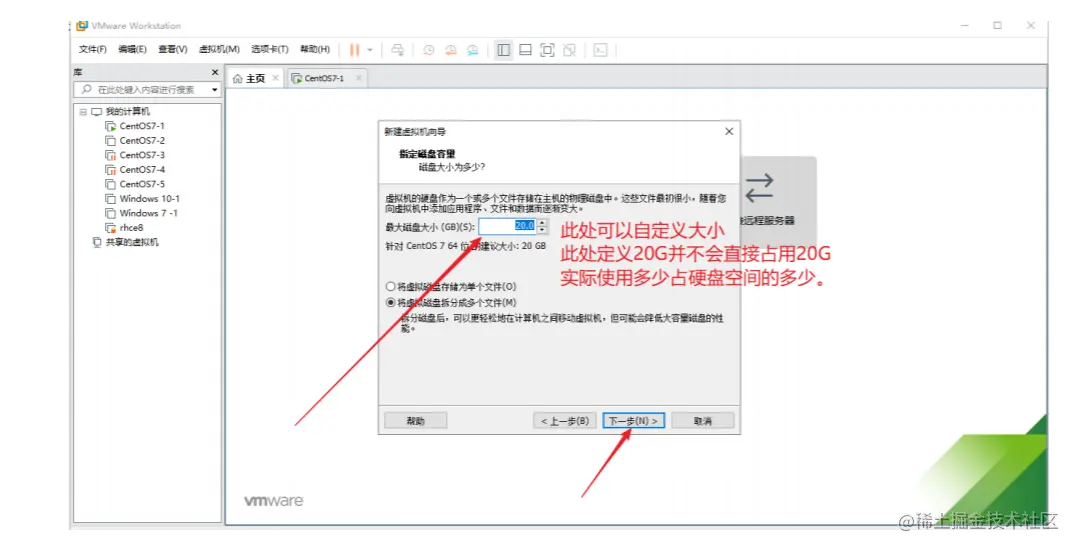The width and height of the screenshot is (1076, 549).
Task: Toggle the show library sidebar view icon
Action: tap(504, 50)
